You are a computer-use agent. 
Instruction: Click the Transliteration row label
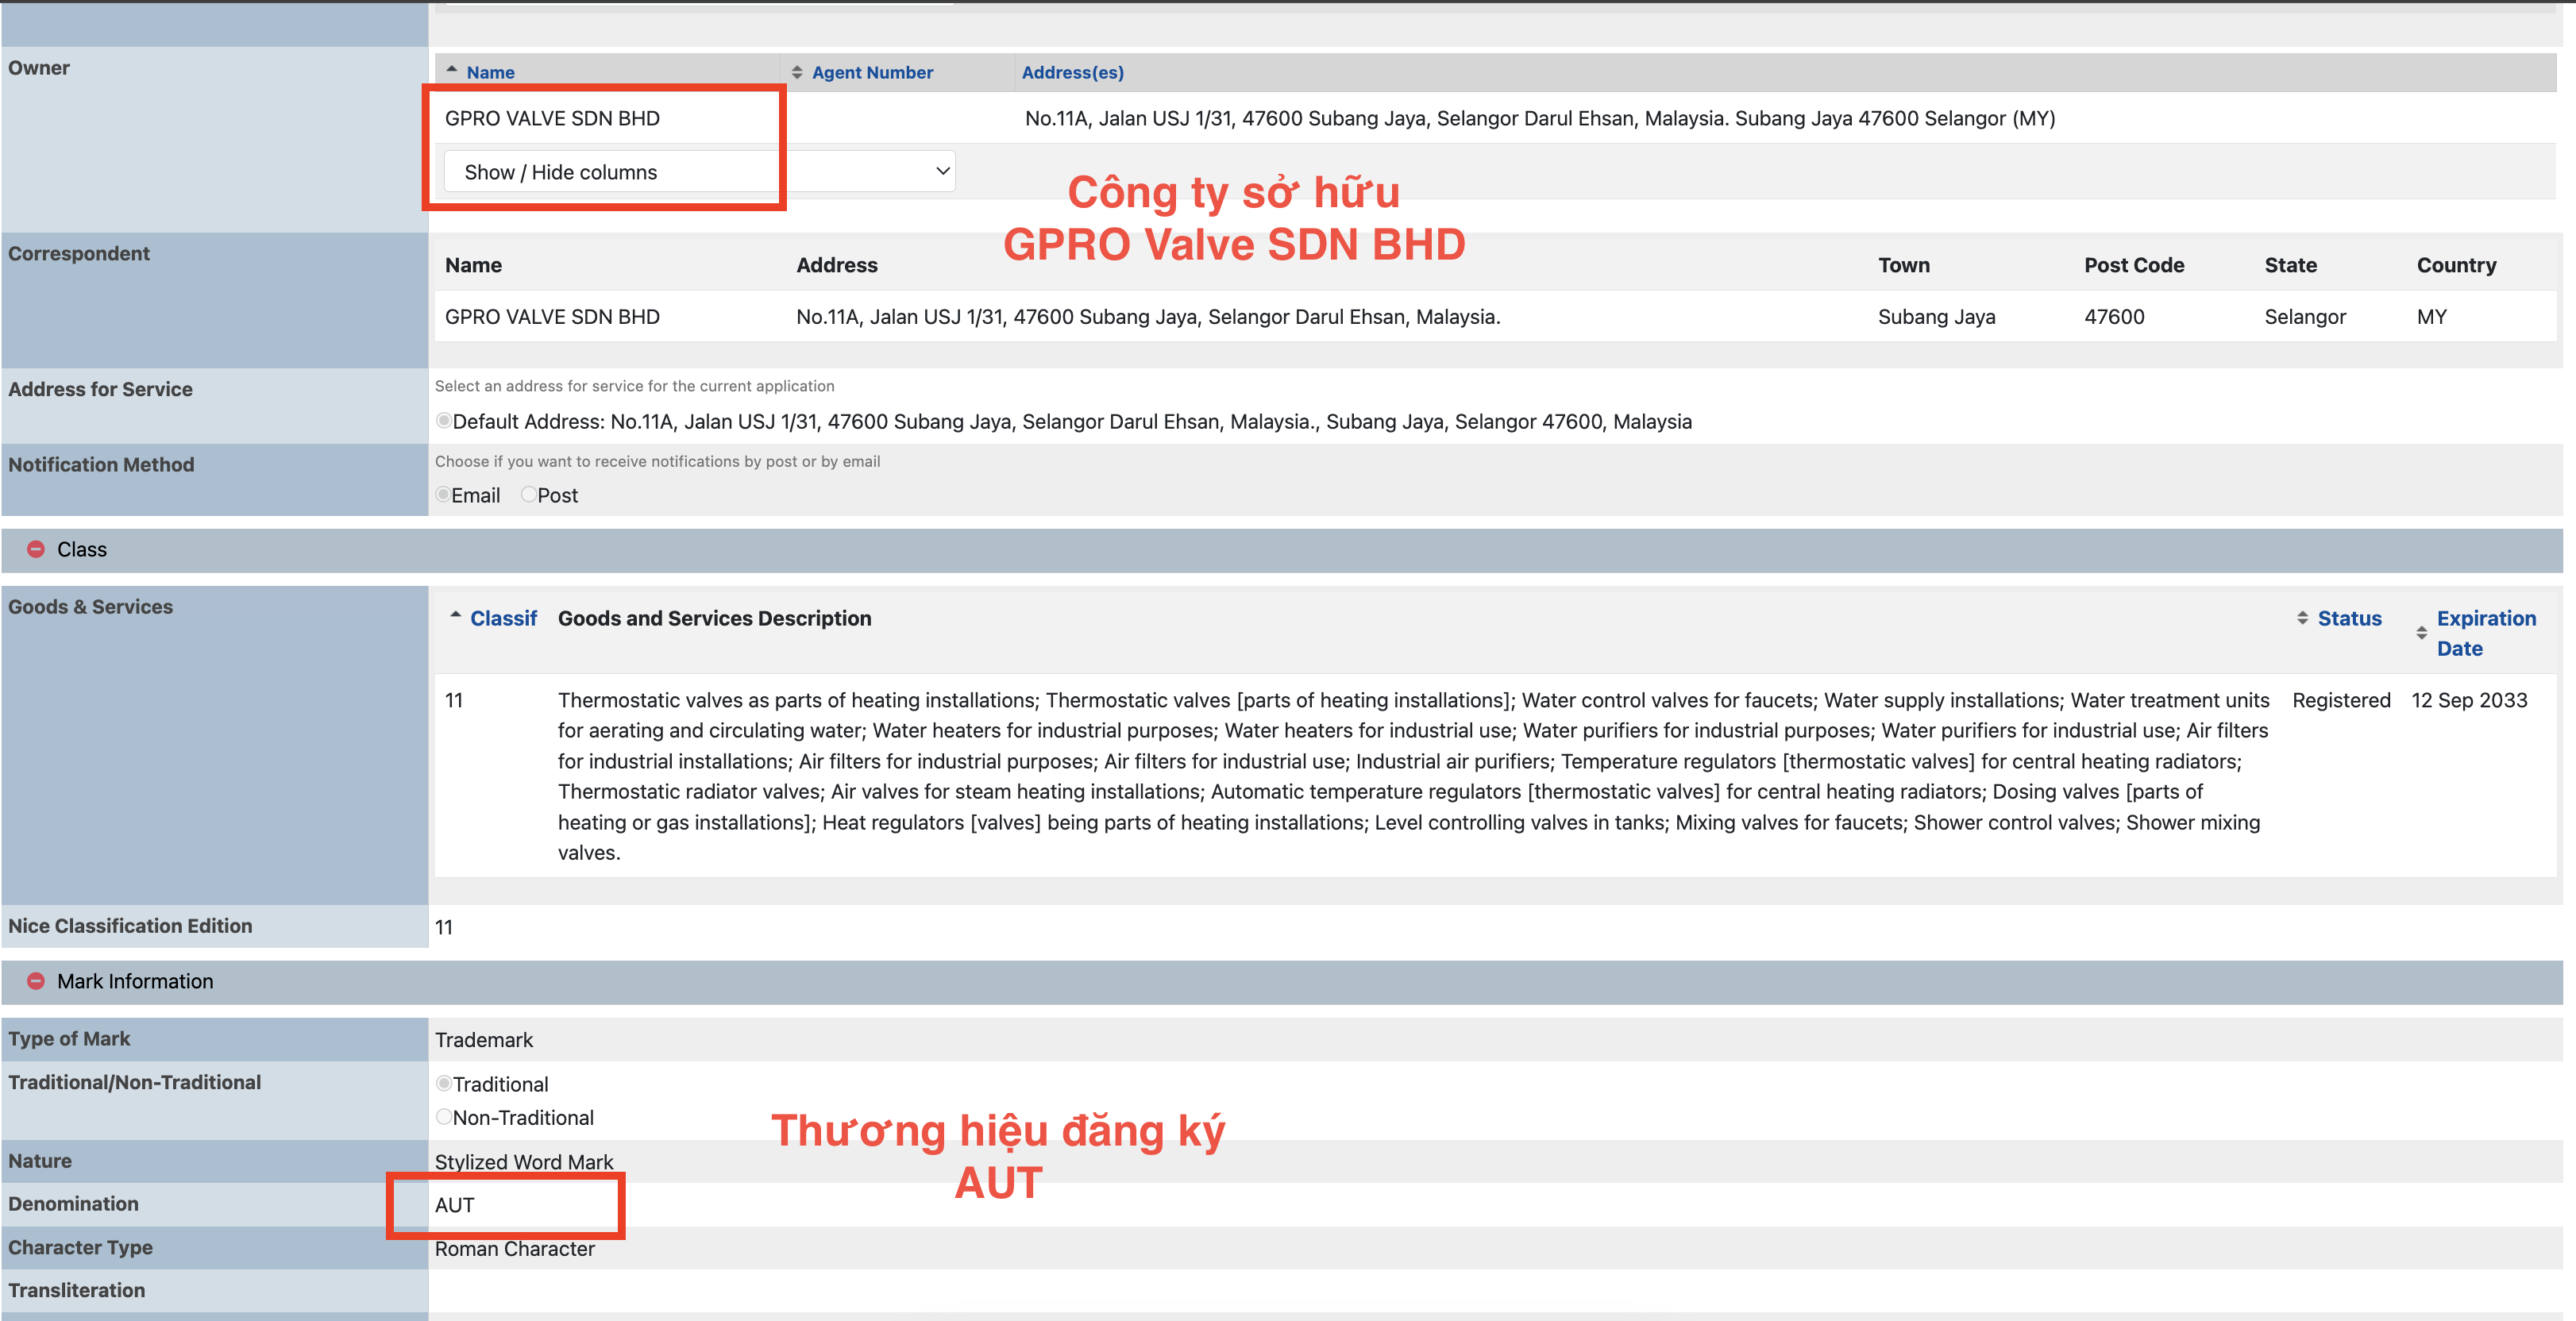76,1291
